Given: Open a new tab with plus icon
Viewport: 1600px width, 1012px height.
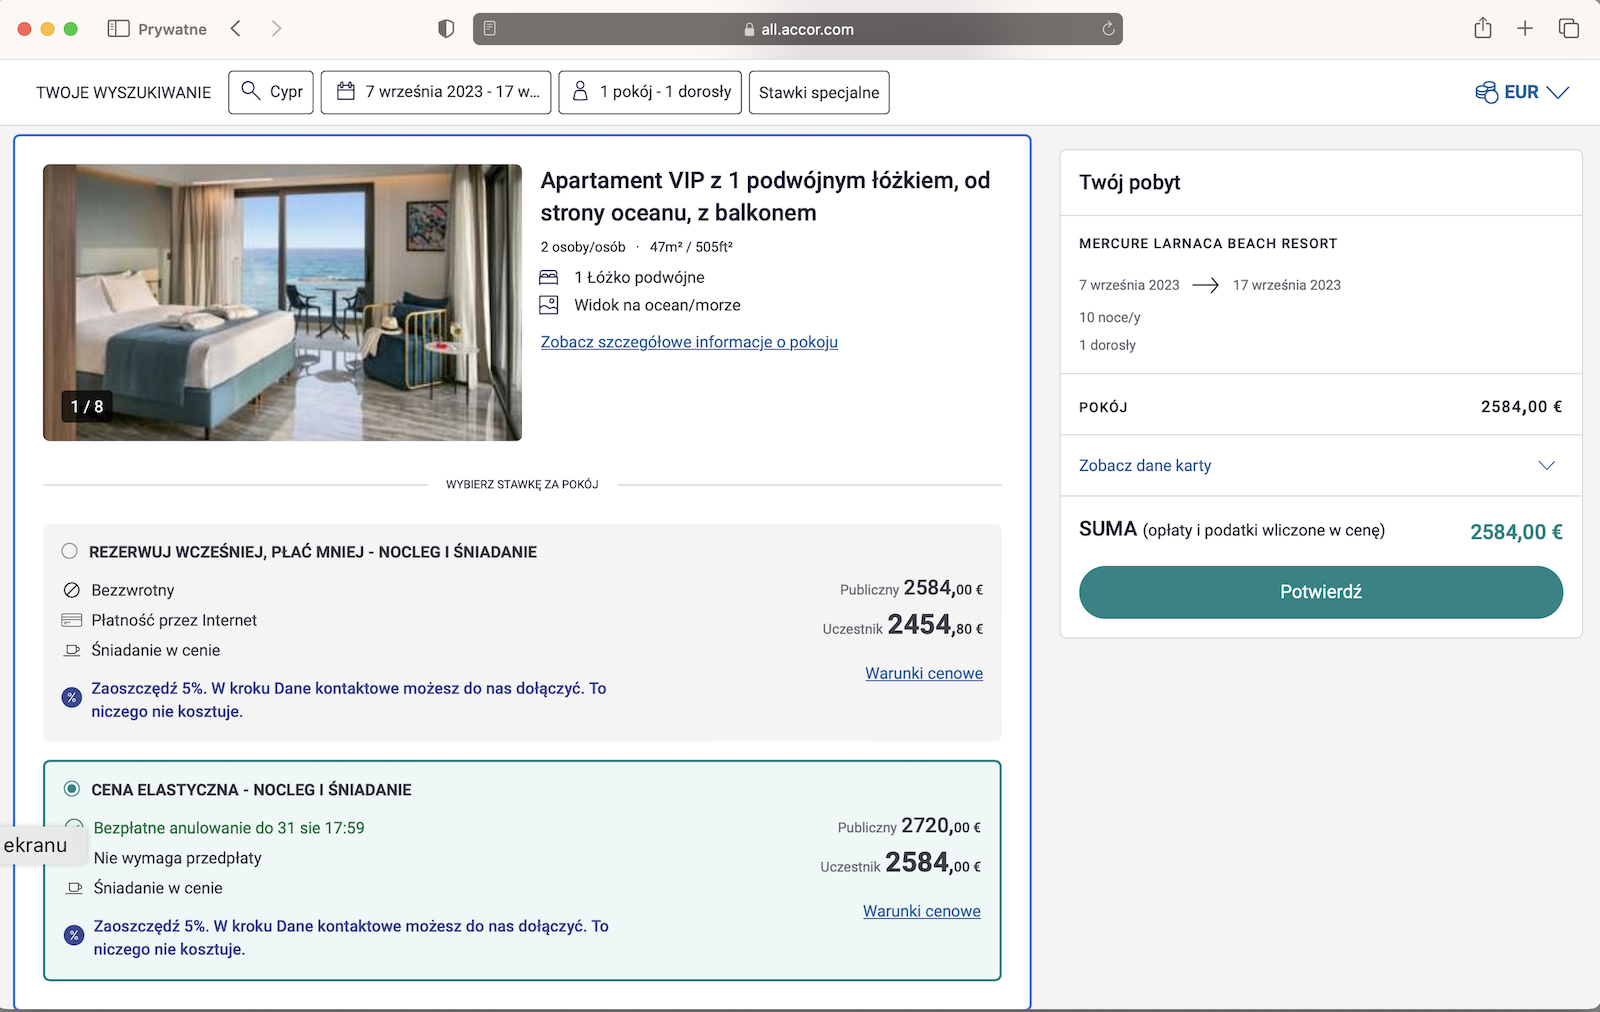Looking at the screenshot, I should tap(1525, 29).
